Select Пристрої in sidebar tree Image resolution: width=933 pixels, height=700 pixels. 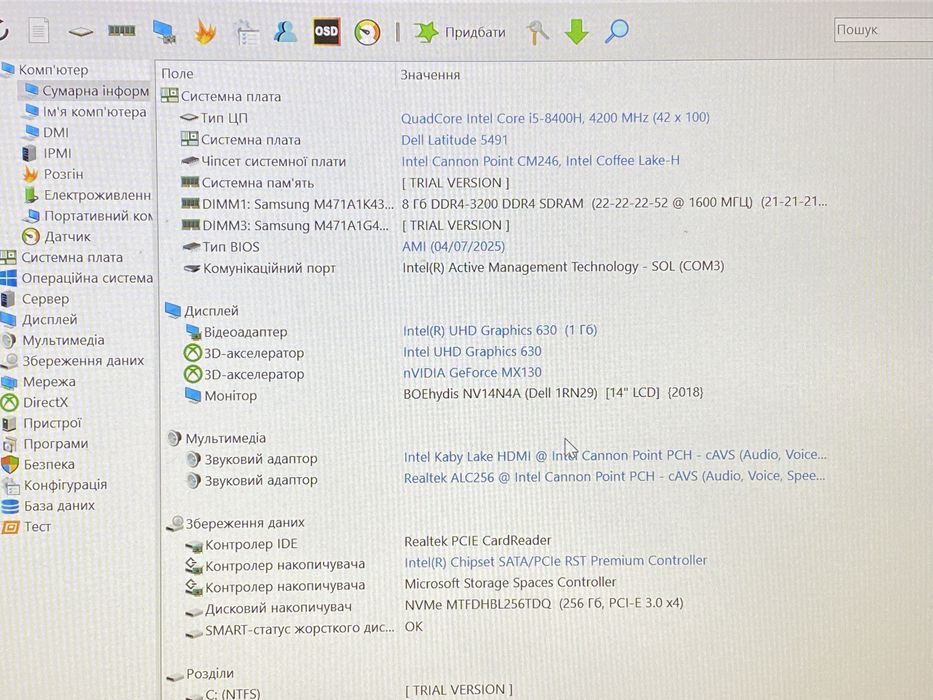coord(42,423)
